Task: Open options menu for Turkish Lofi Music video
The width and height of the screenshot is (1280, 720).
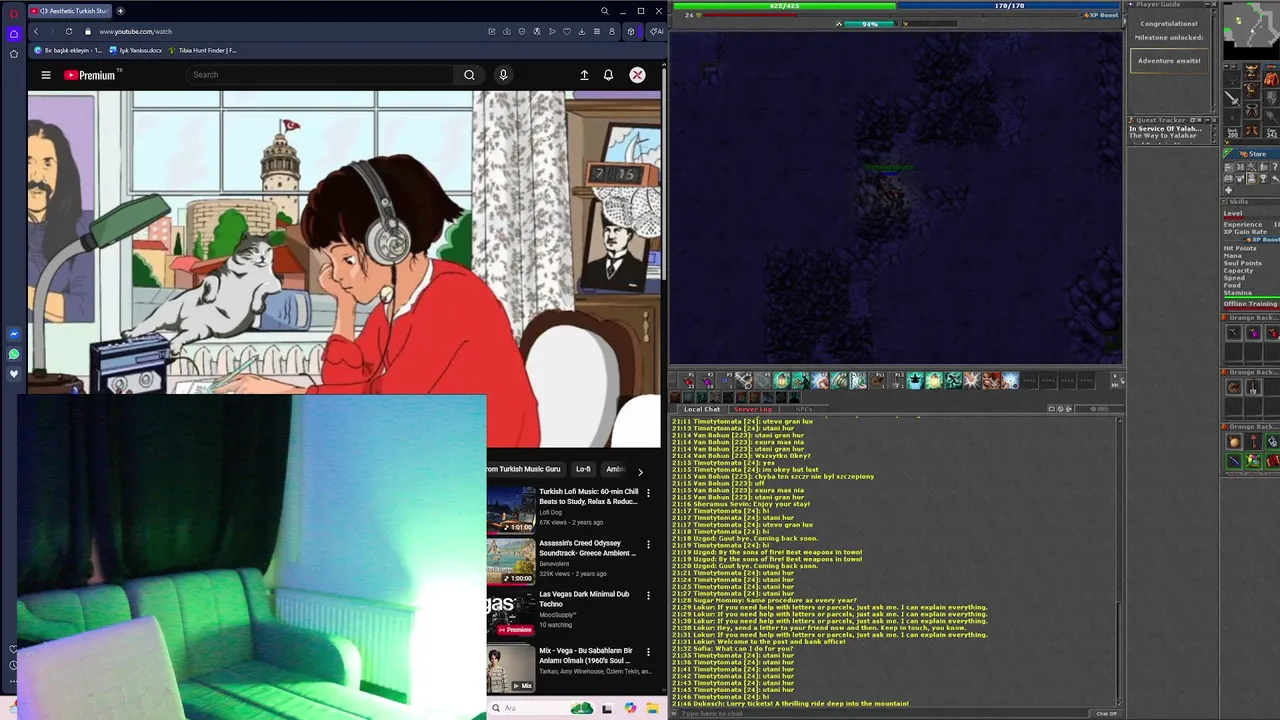Action: (x=648, y=493)
